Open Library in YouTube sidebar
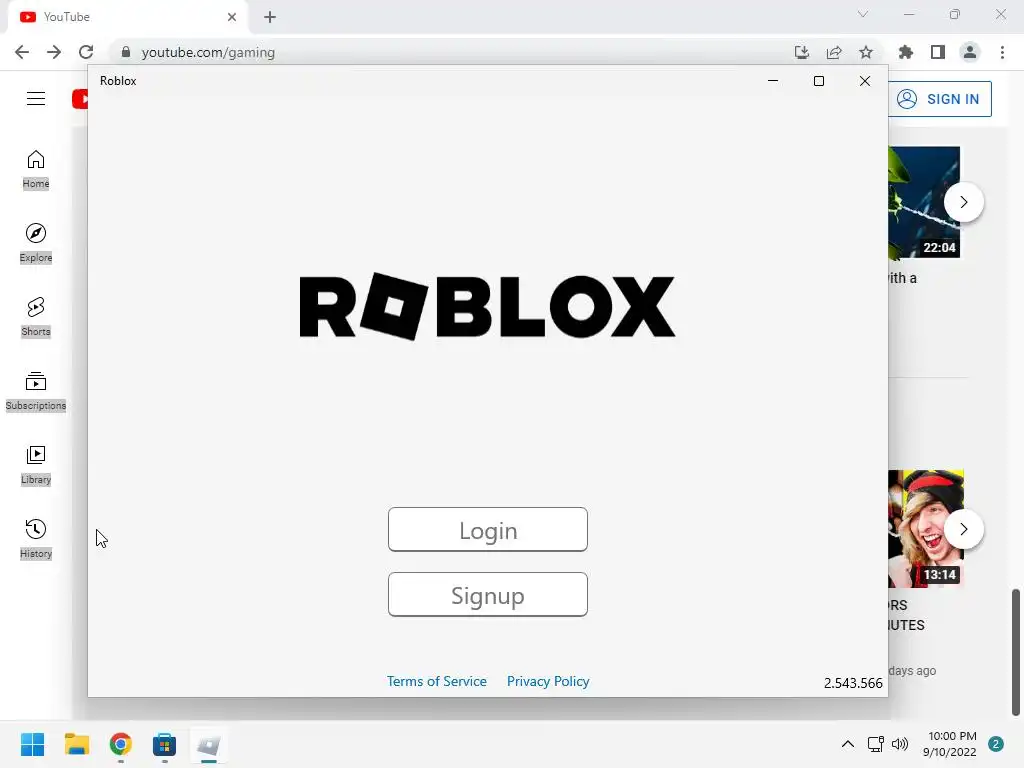 (36, 465)
